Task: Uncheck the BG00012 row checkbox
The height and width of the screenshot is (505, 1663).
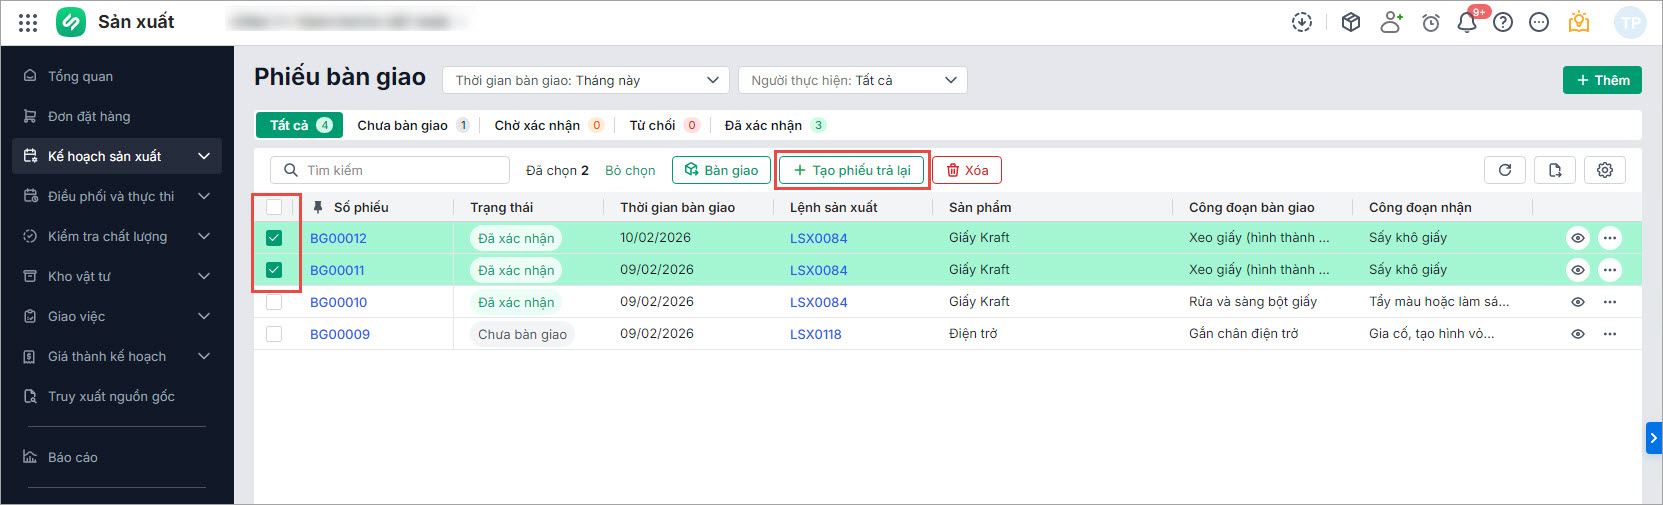Action: (x=274, y=238)
